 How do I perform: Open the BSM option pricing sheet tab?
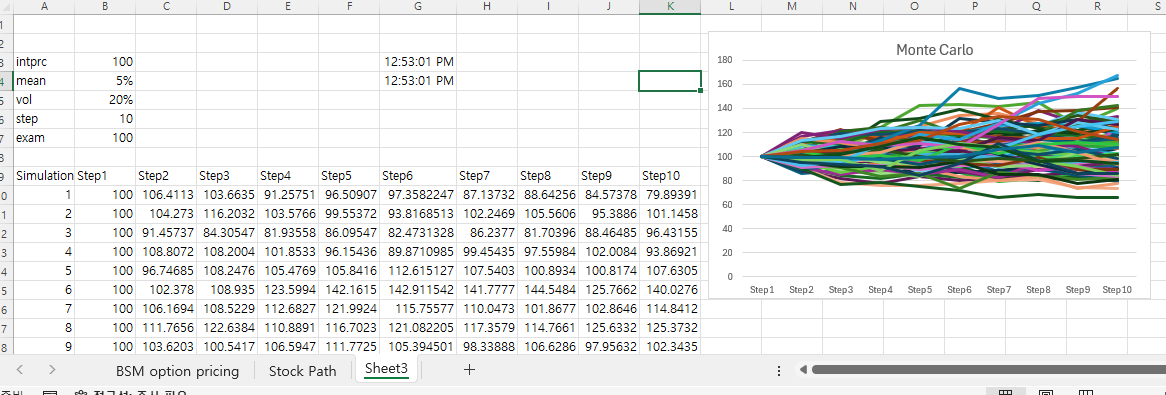click(177, 370)
